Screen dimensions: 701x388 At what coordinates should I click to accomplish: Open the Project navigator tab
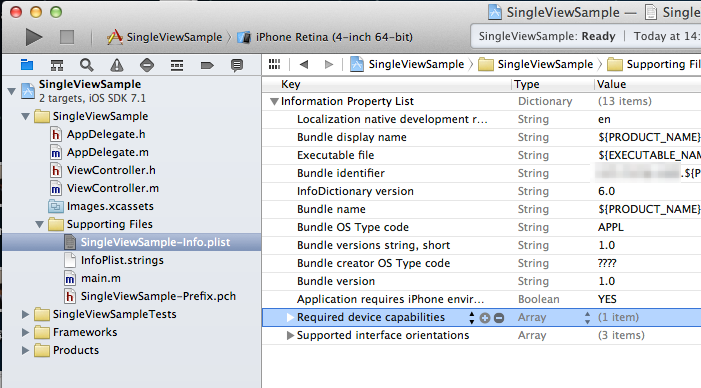[27, 65]
